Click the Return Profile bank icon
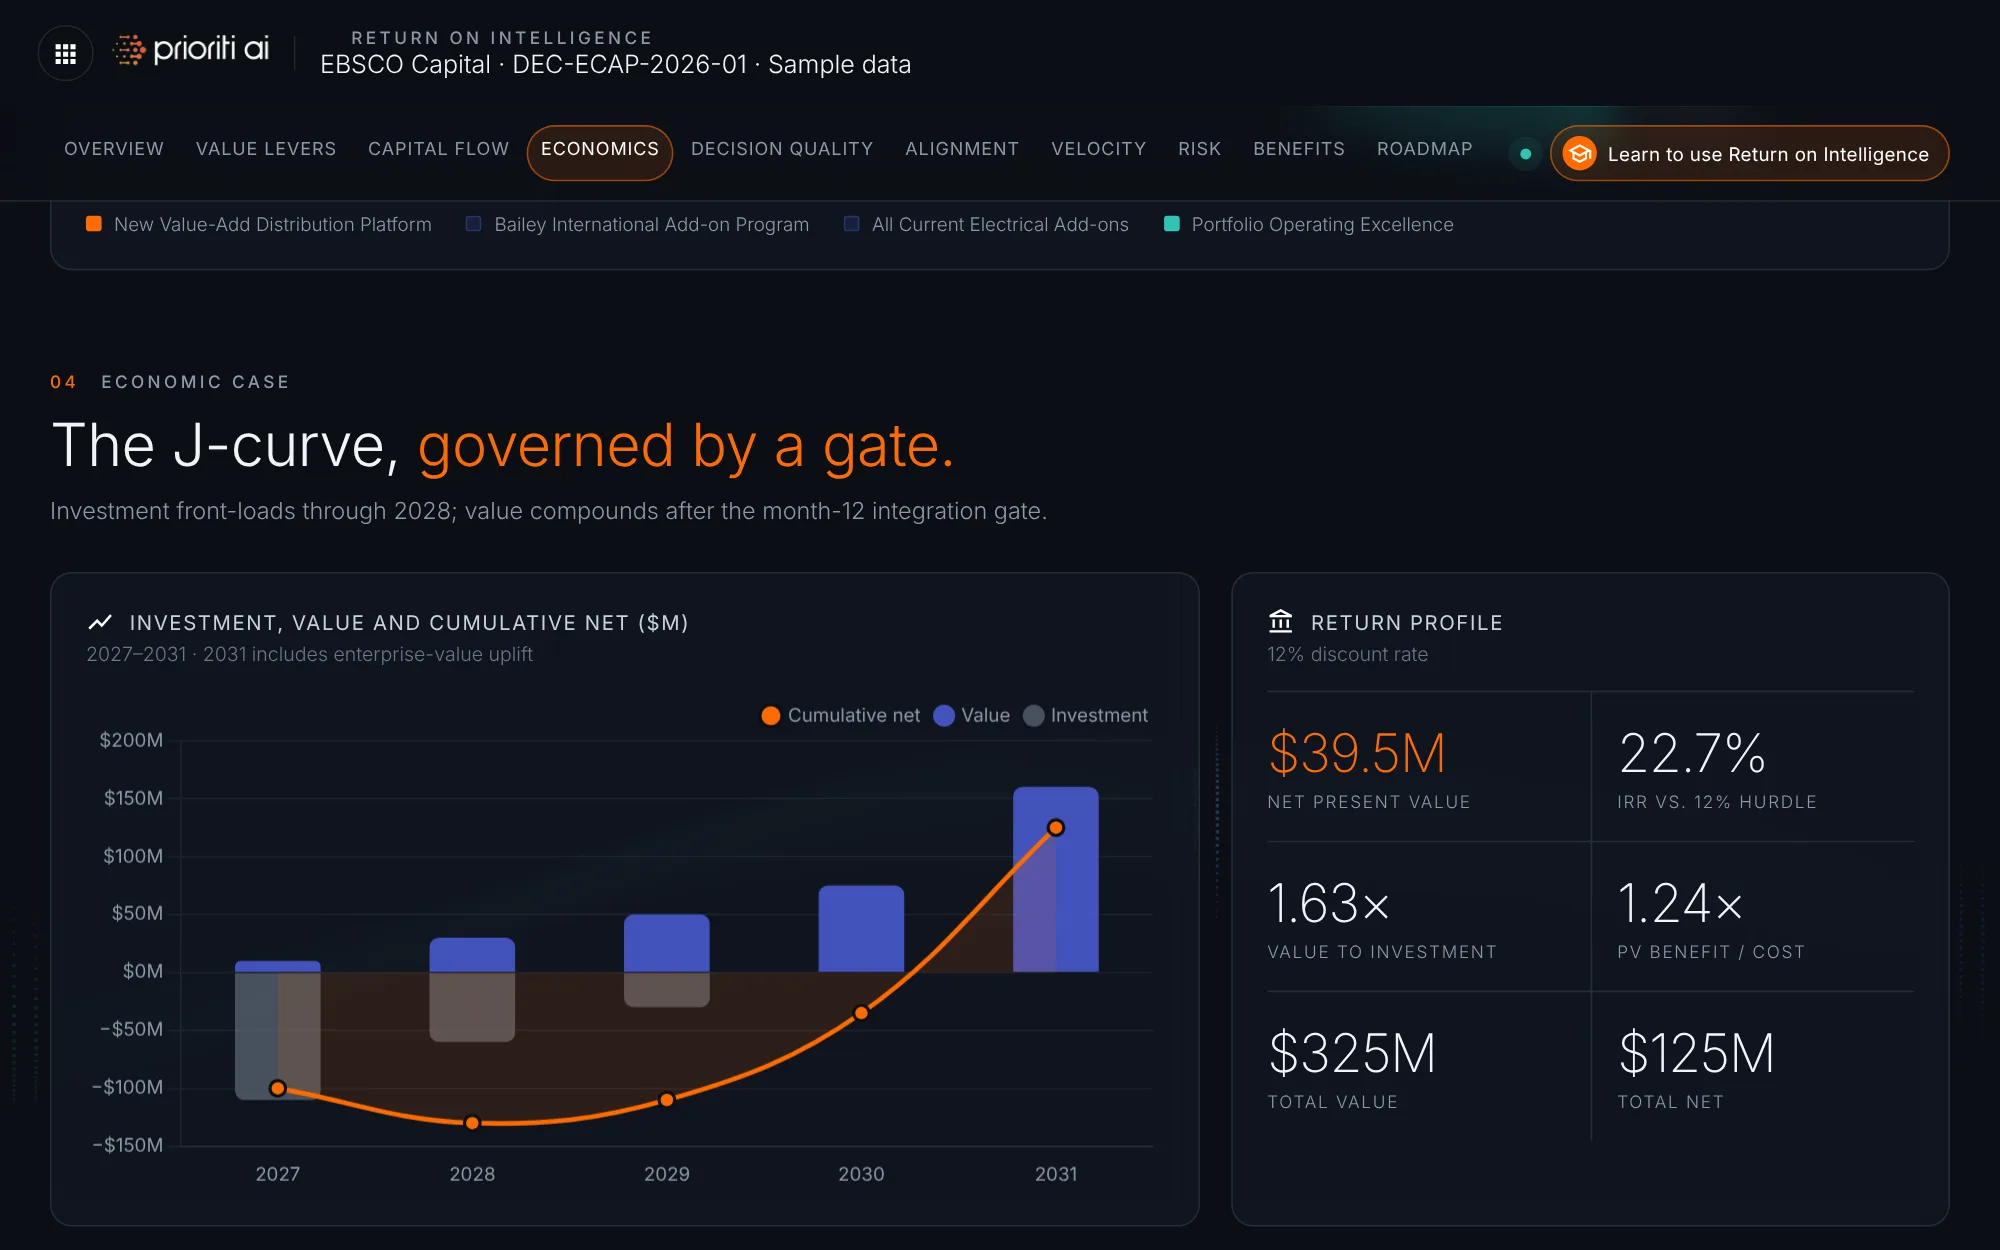Viewport: 2000px width, 1250px height. pyautogui.click(x=1280, y=621)
